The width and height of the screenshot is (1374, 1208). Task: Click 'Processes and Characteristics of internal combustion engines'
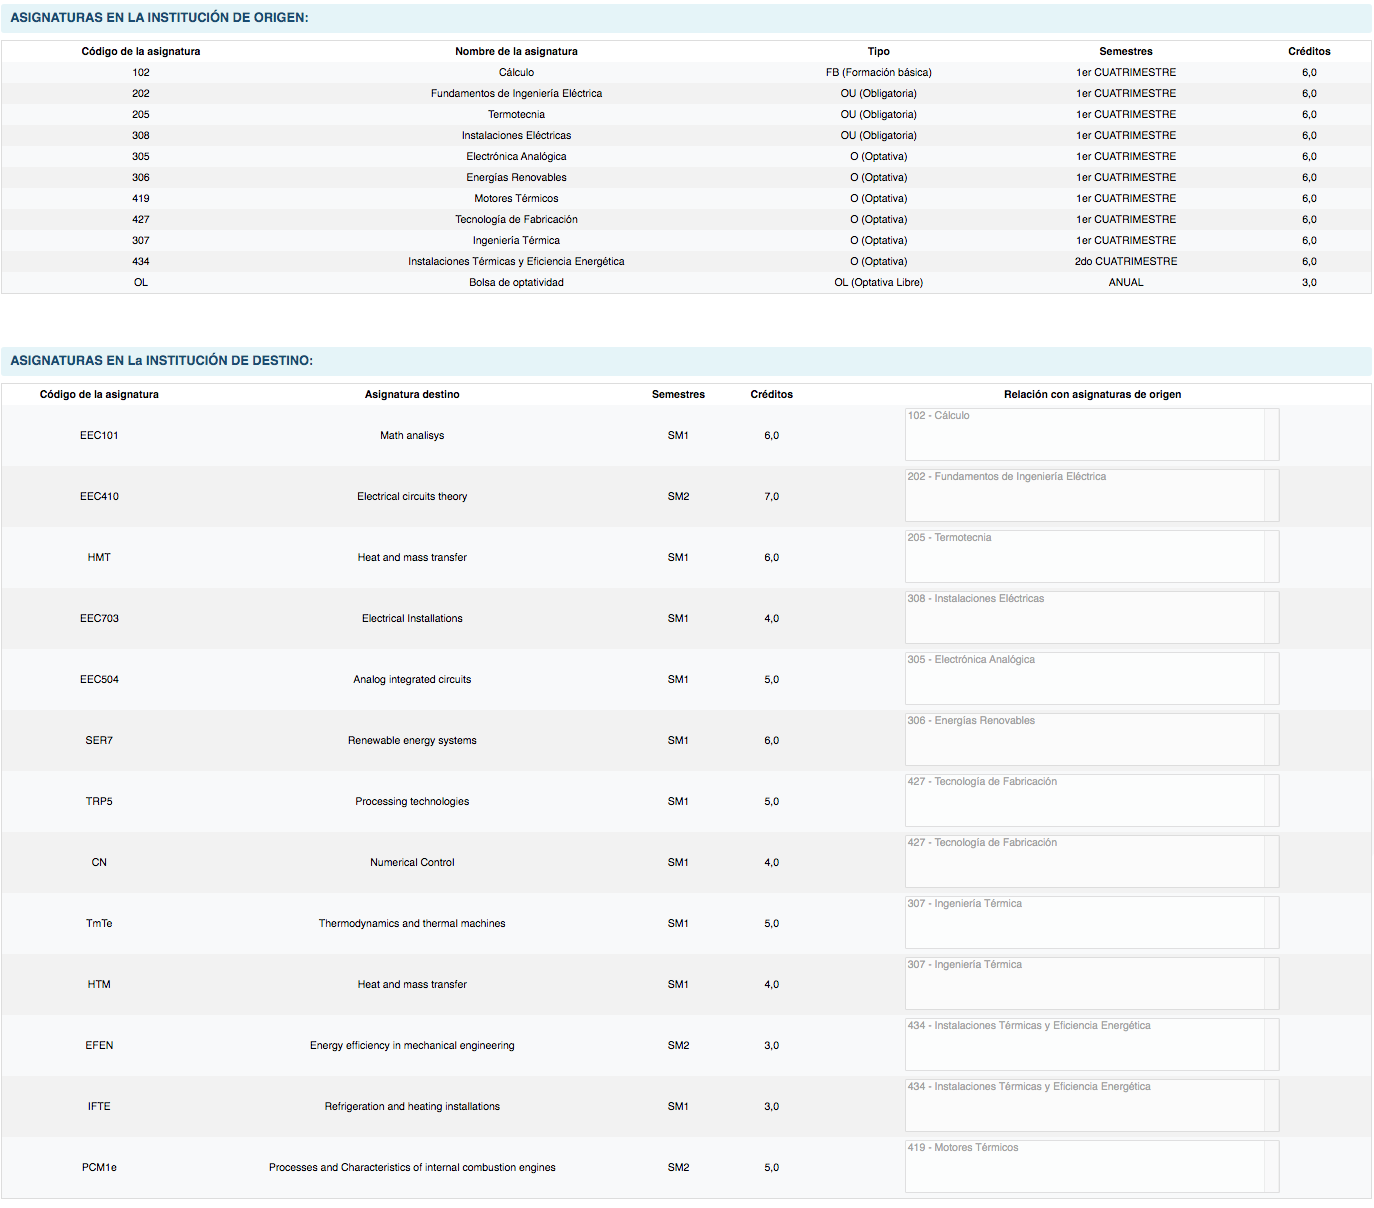tap(412, 1167)
